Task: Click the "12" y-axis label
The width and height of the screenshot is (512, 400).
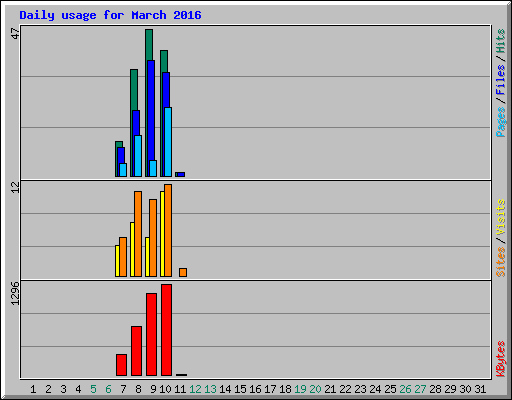Action: pyautogui.click(x=15, y=187)
